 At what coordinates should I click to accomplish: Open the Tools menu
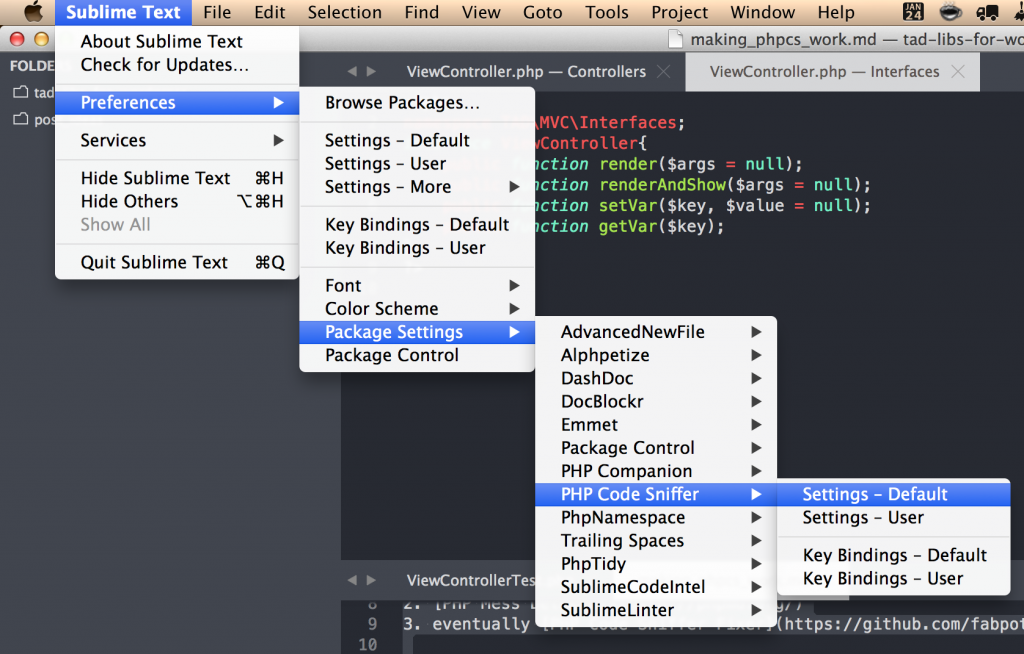(607, 12)
